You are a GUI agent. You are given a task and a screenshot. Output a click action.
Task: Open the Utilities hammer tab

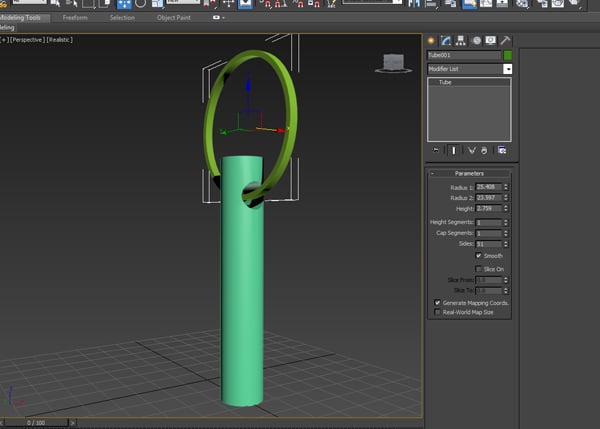click(505, 41)
